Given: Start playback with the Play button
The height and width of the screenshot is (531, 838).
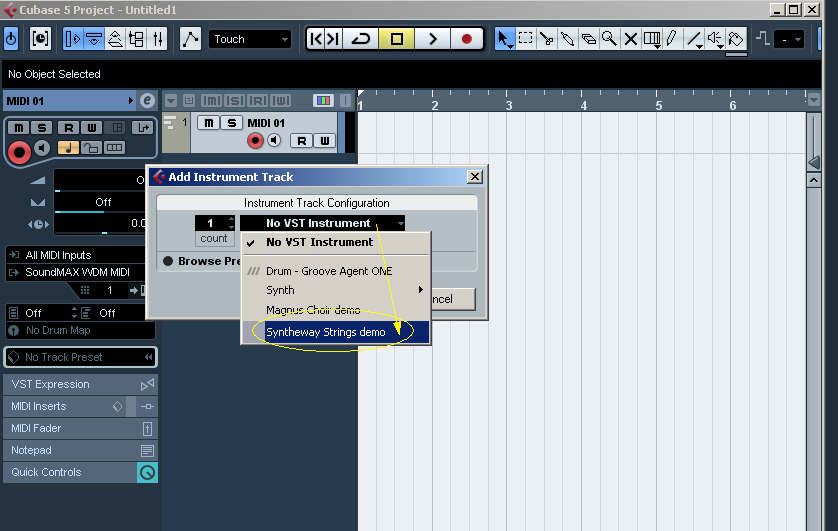Looking at the screenshot, I should [432, 39].
